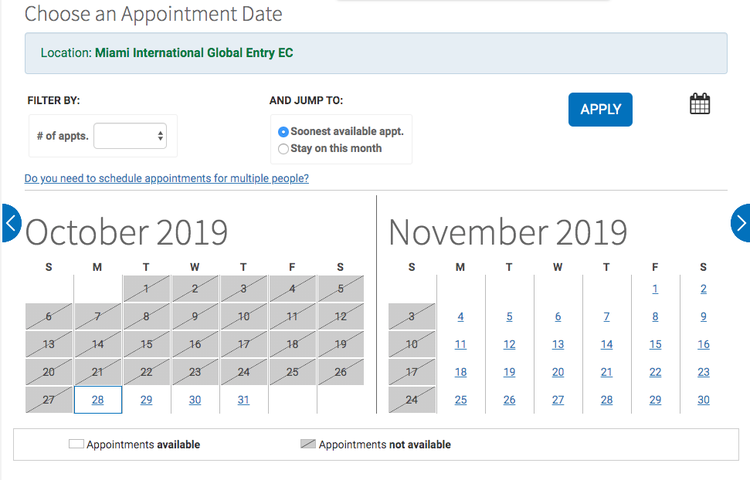Advance to next month with right arrow
This screenshot has width=750, height=480.
[x=740, y=223]
